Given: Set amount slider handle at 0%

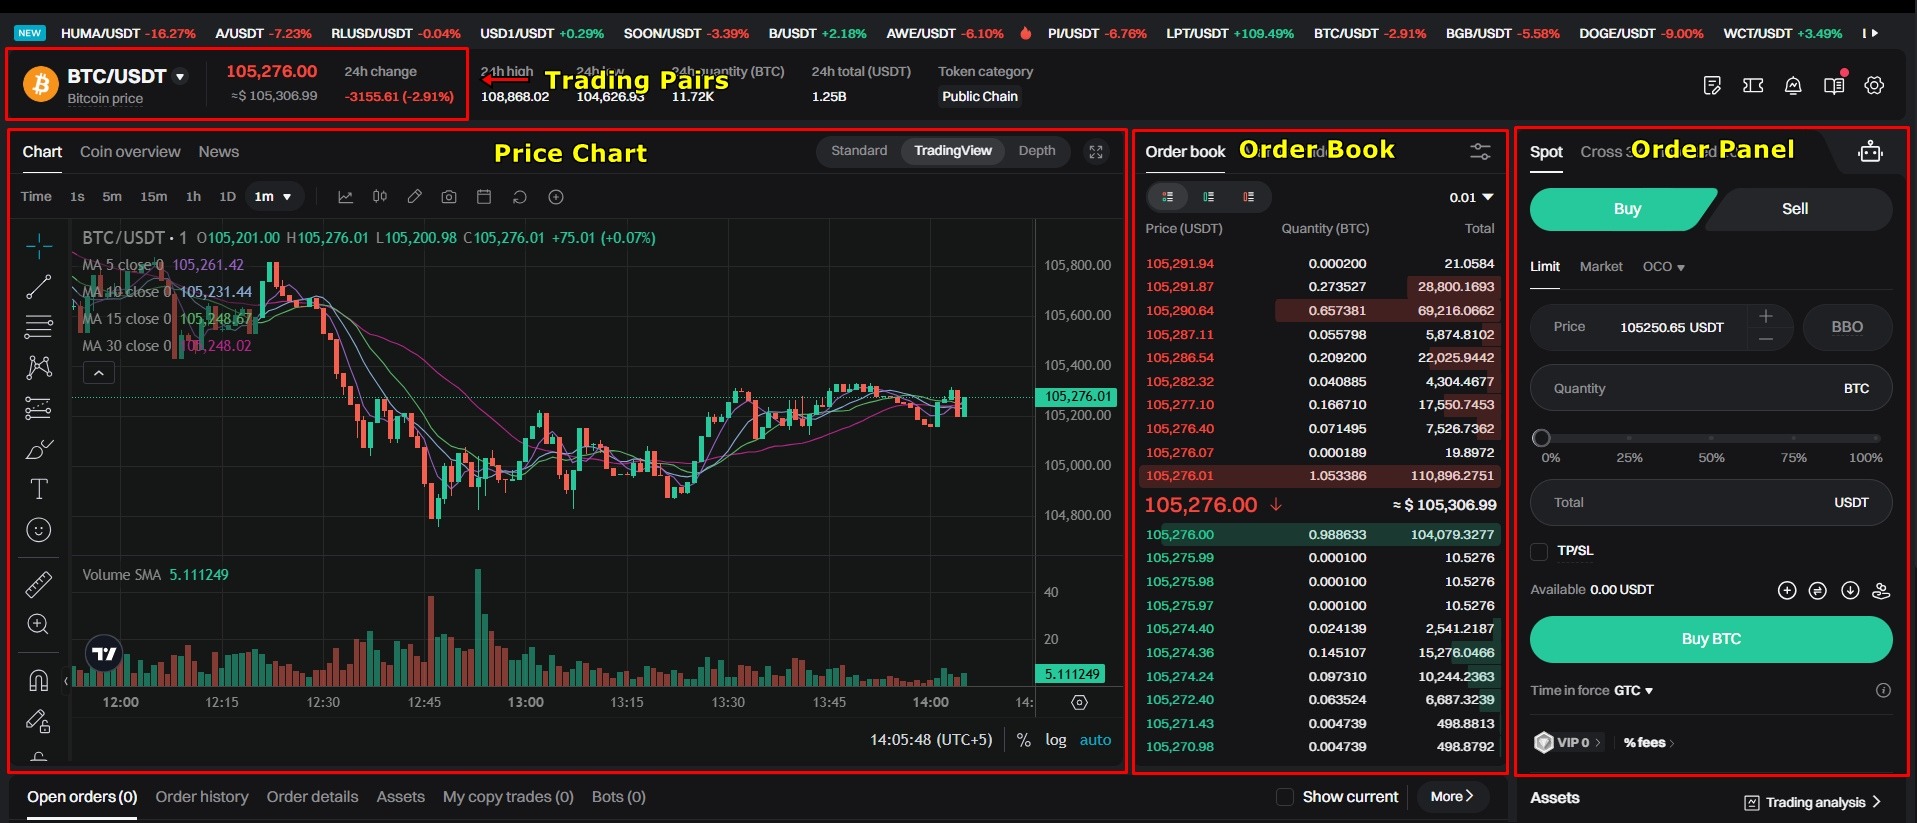Looking at the screenshot, I should pyautogui.click(x=1541, y=438).
